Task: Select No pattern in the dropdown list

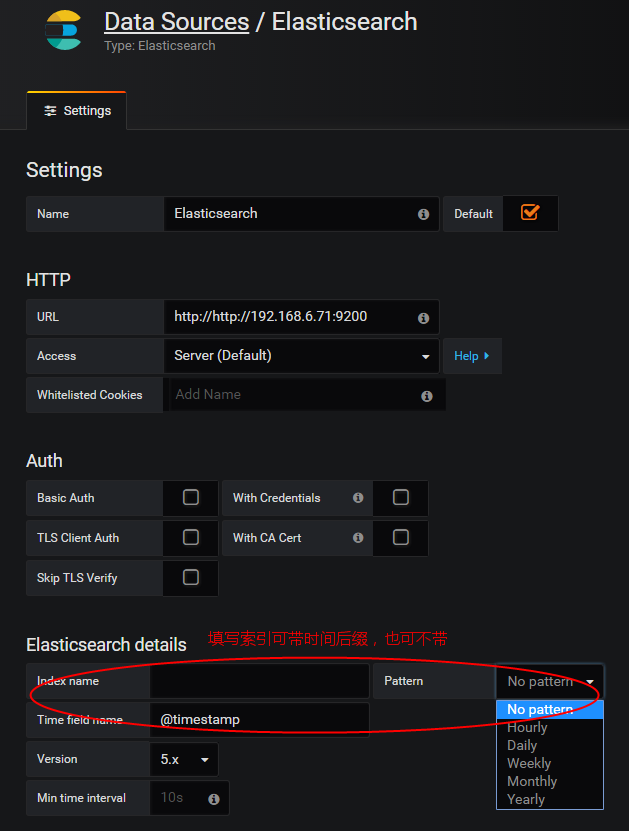Action: click(x=550, y=710)
